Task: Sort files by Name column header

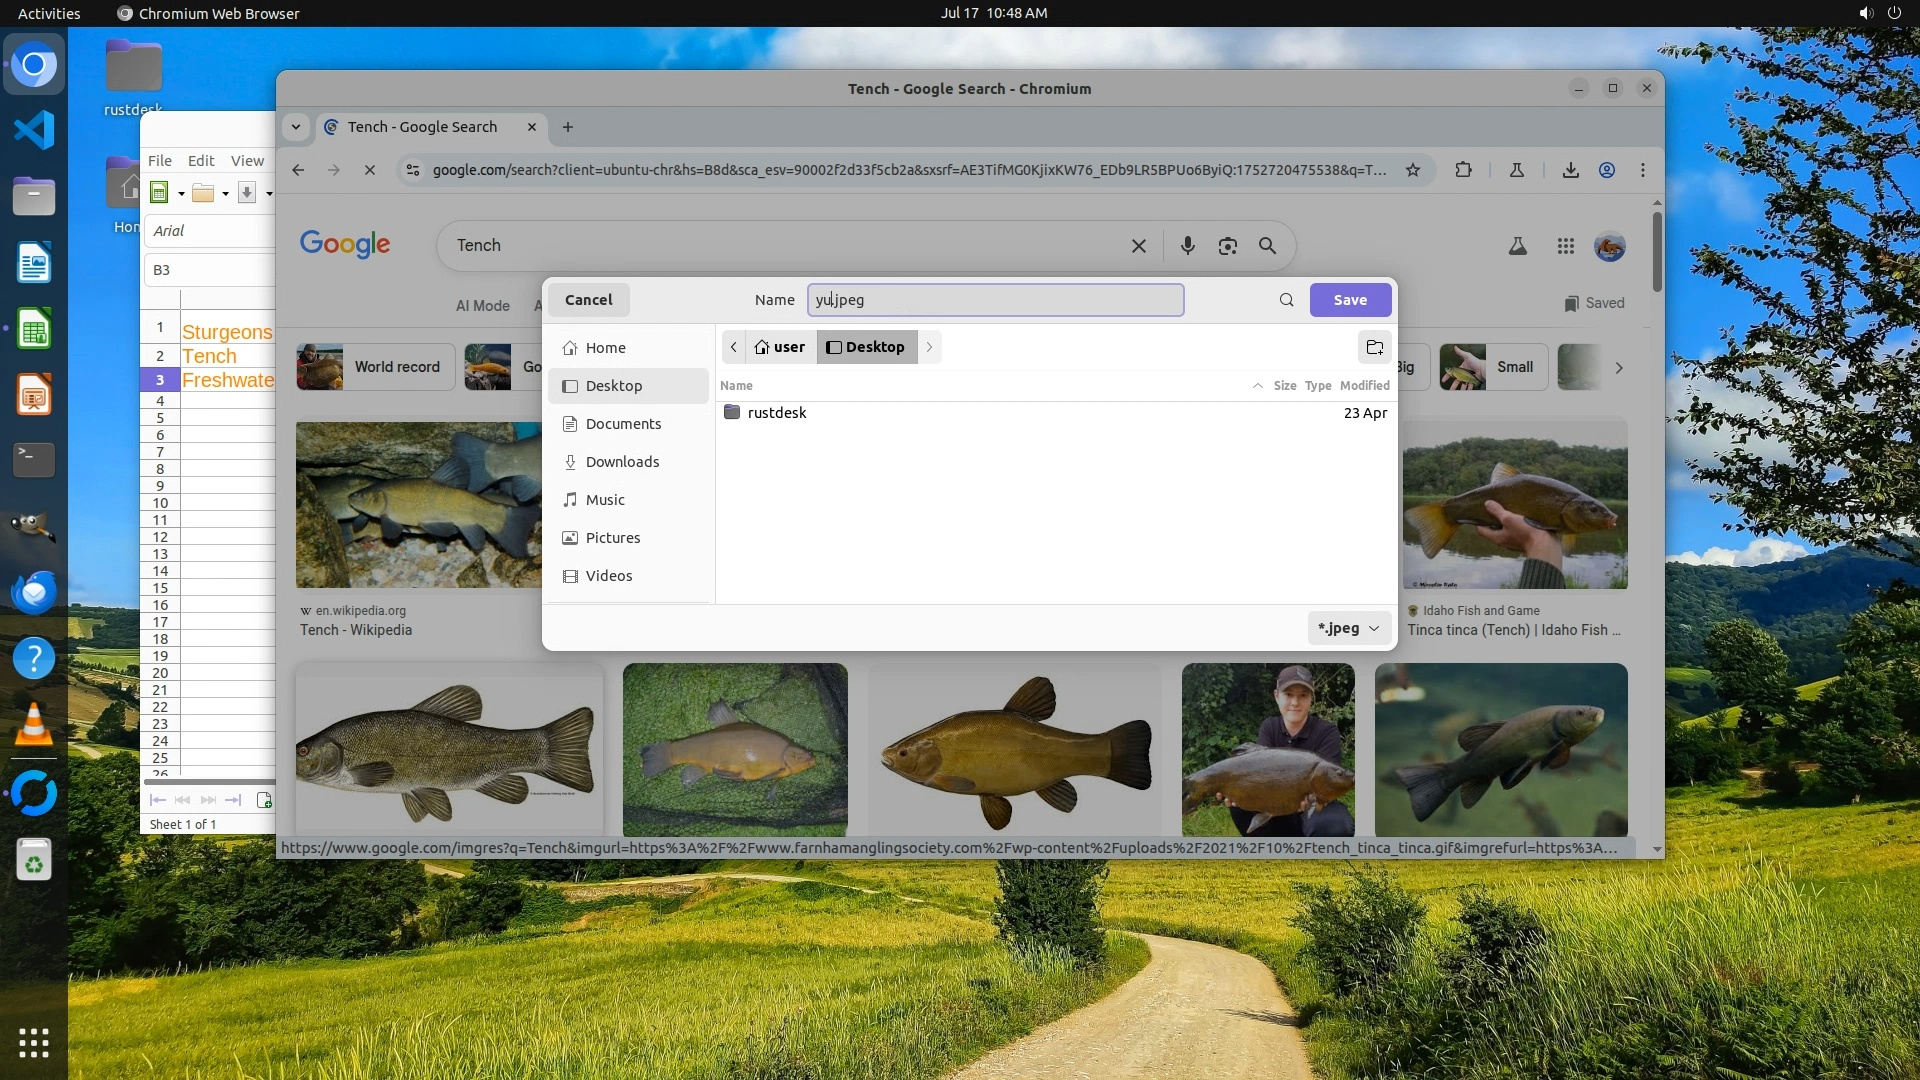Action: click(737, 386)
